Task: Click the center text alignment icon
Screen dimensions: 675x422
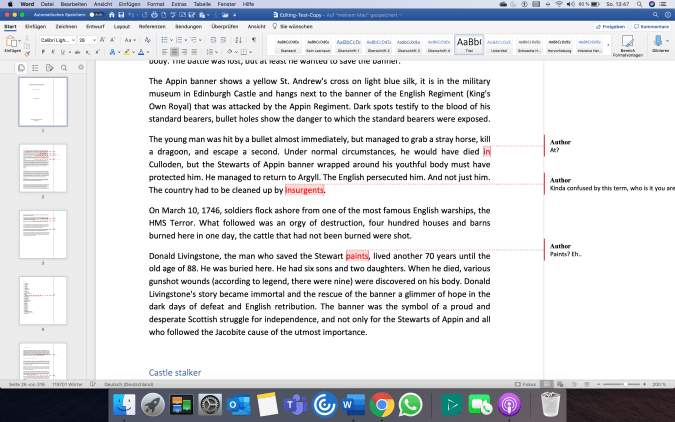Action: click(x=174, y=52)
